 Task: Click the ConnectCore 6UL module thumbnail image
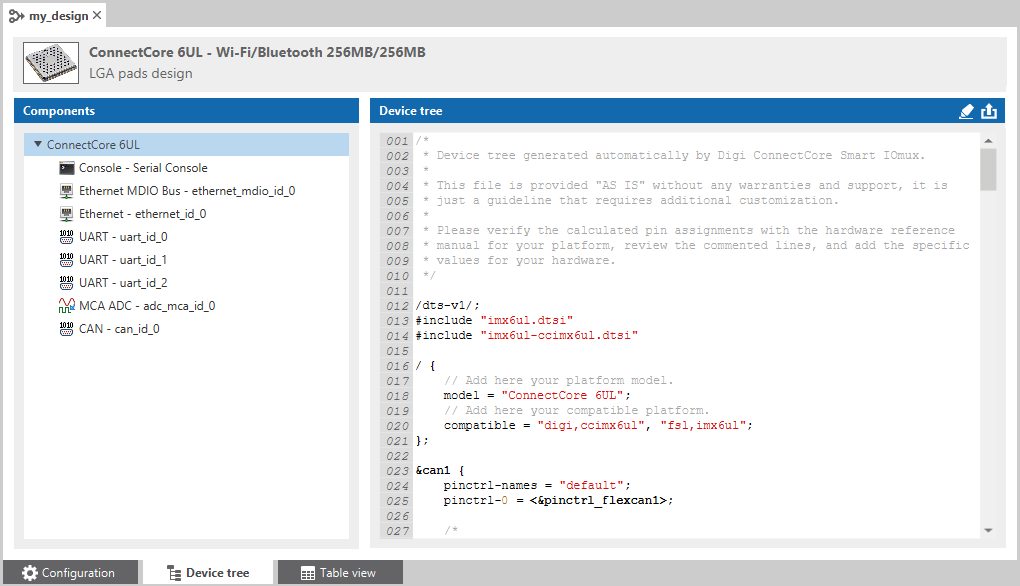50,62
